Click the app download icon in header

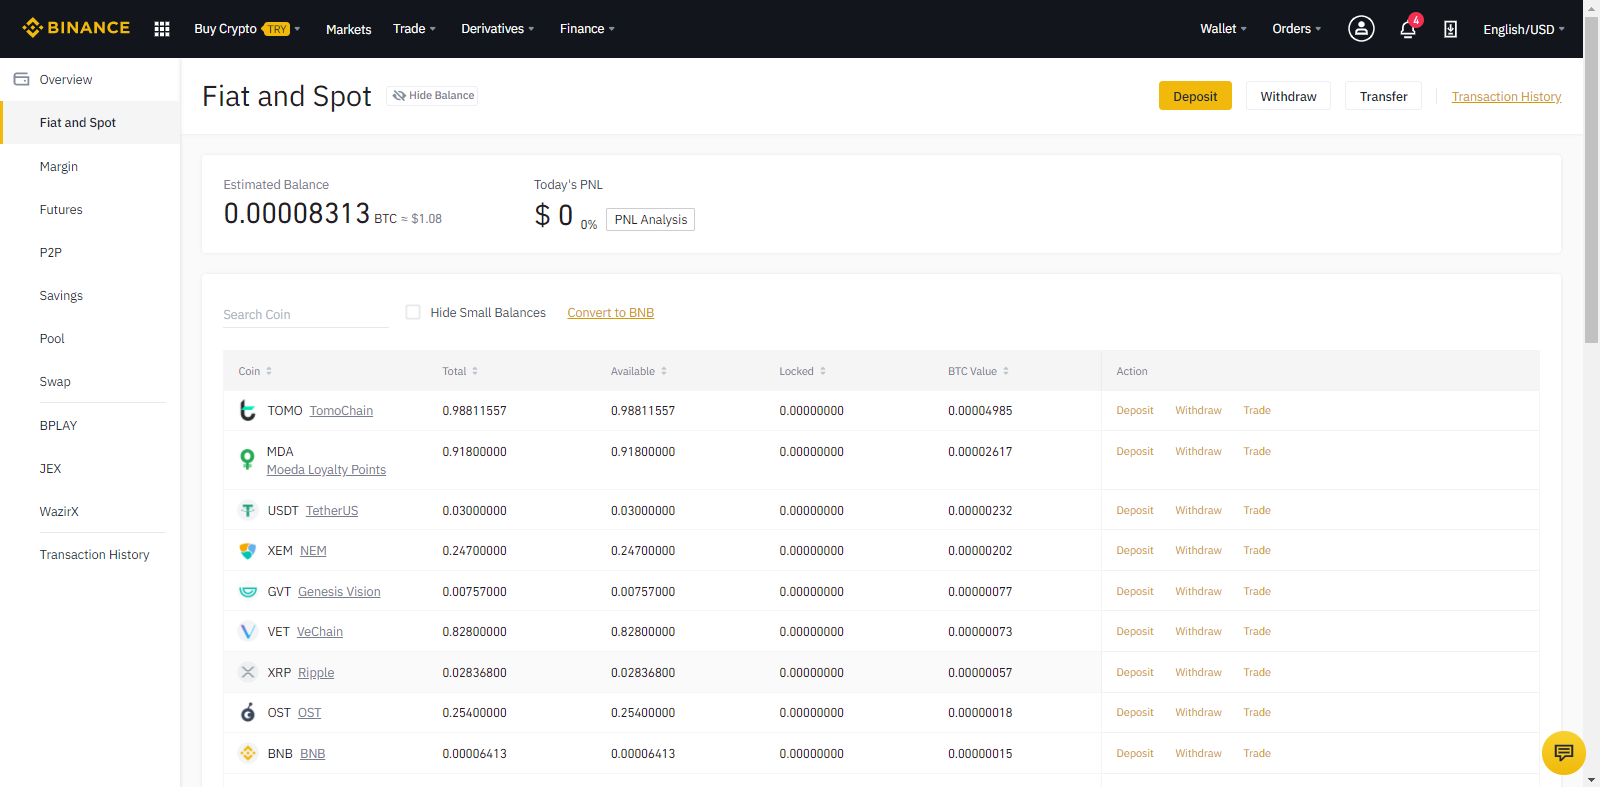pyautogui.click(x=1450, y=29)
